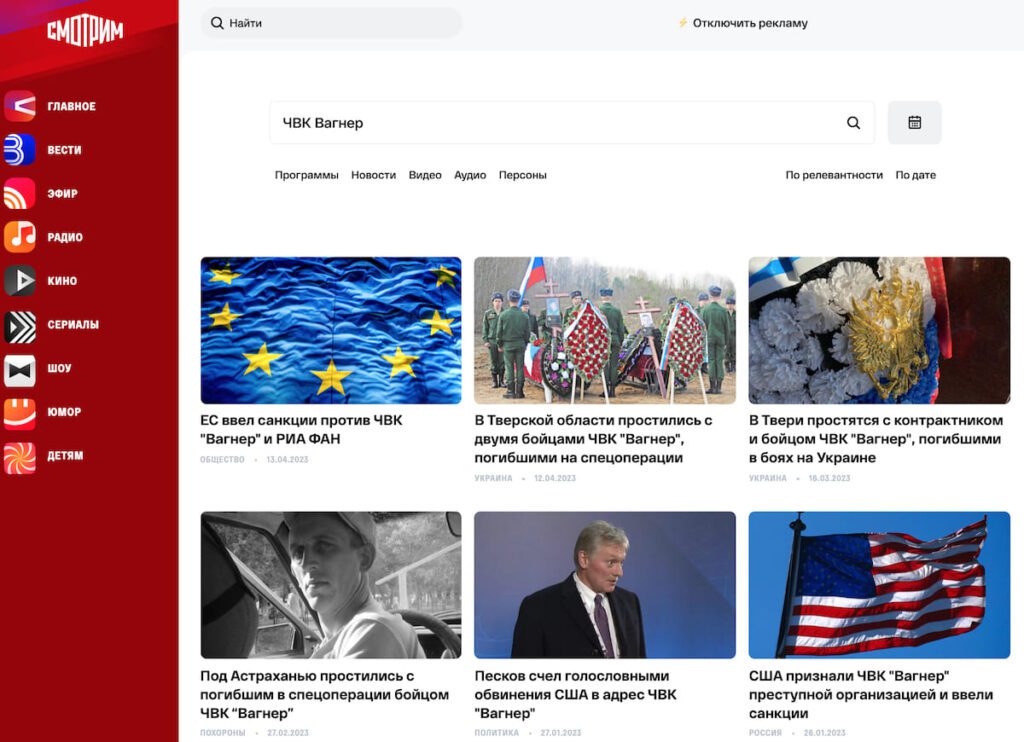
Task: Sort results По дате
Action: click(916, 175)
